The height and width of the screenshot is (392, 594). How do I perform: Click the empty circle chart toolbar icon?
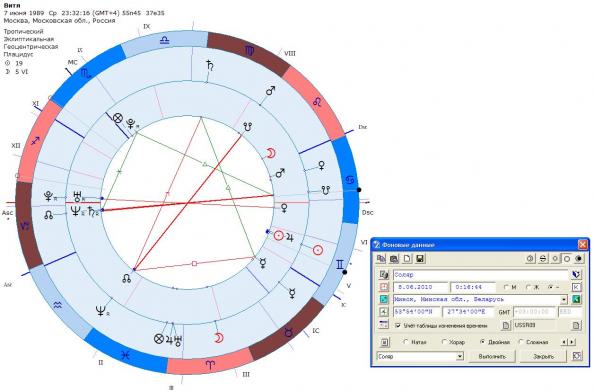click(567, 259)
